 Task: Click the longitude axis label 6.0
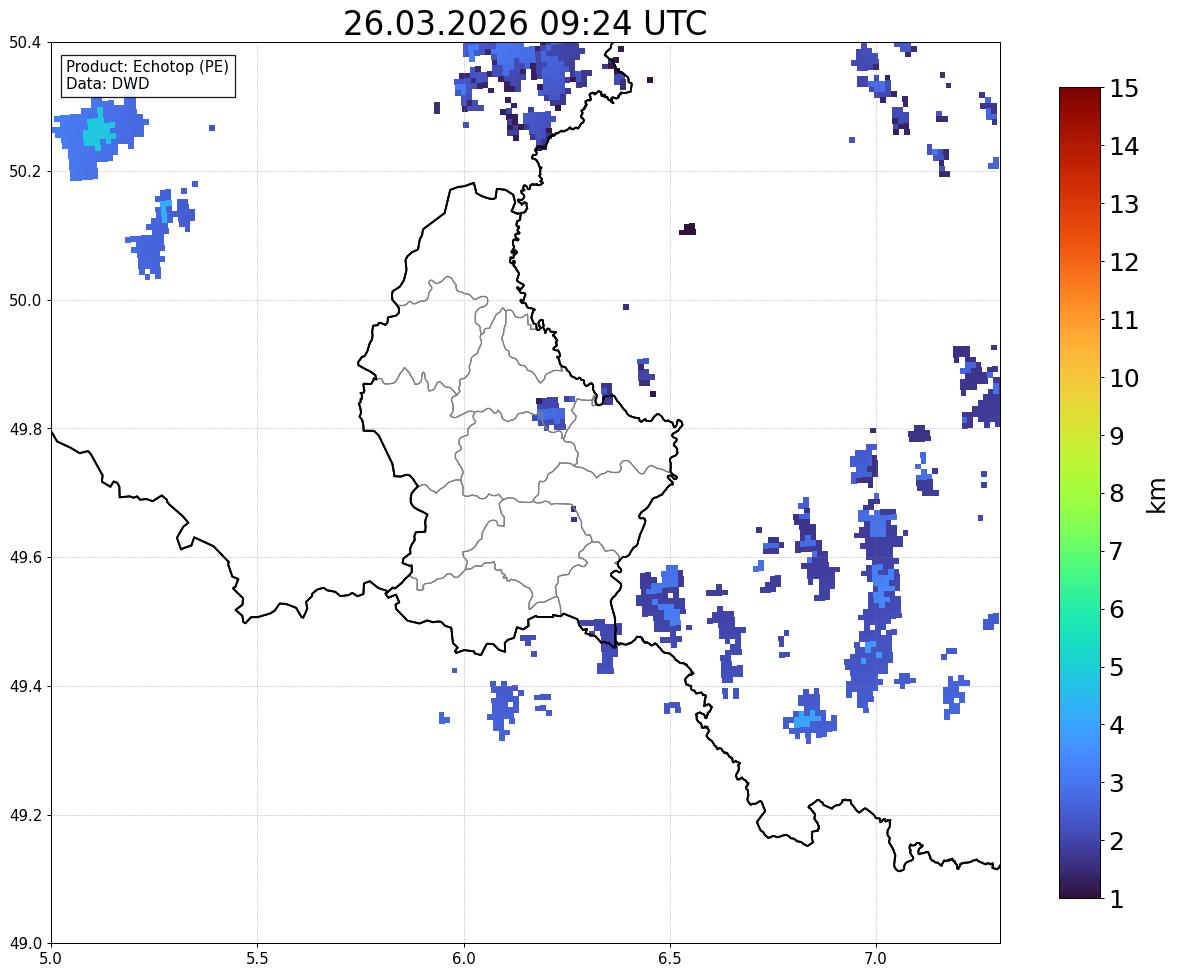464,959
